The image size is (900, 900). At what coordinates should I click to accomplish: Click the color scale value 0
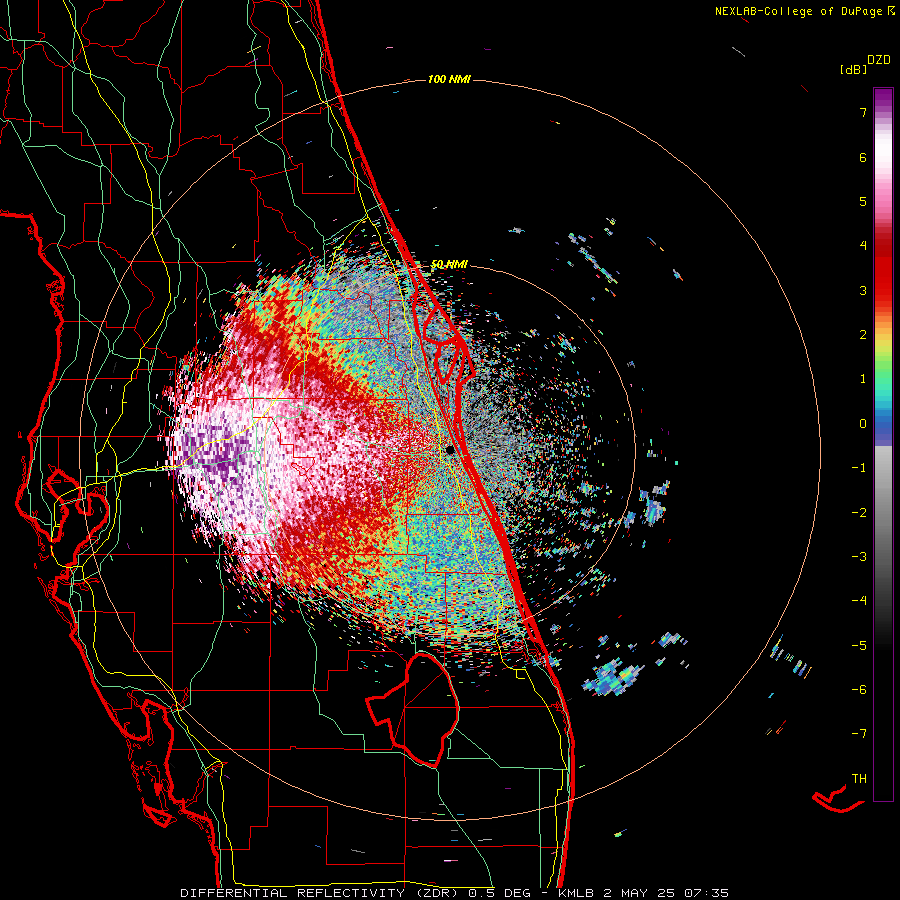pyautogui.click(x=863, y=424)
